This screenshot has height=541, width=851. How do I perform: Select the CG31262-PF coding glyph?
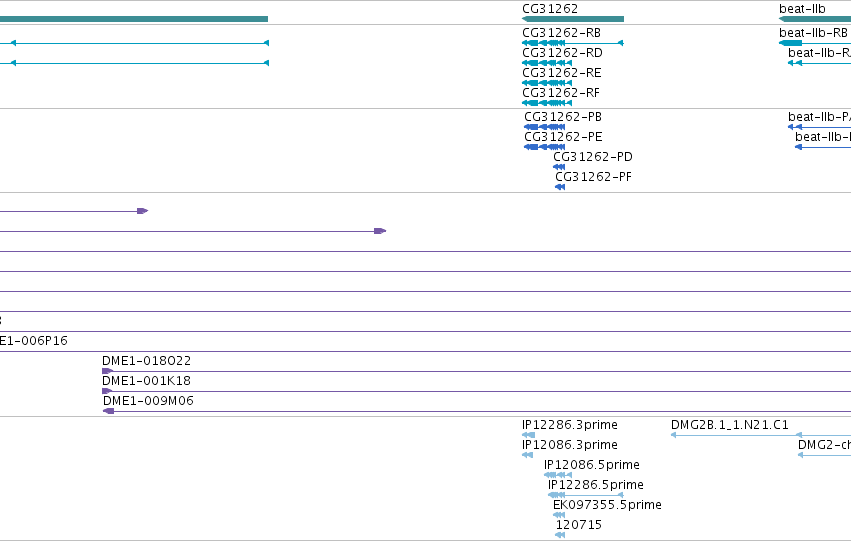click(560, 187)
